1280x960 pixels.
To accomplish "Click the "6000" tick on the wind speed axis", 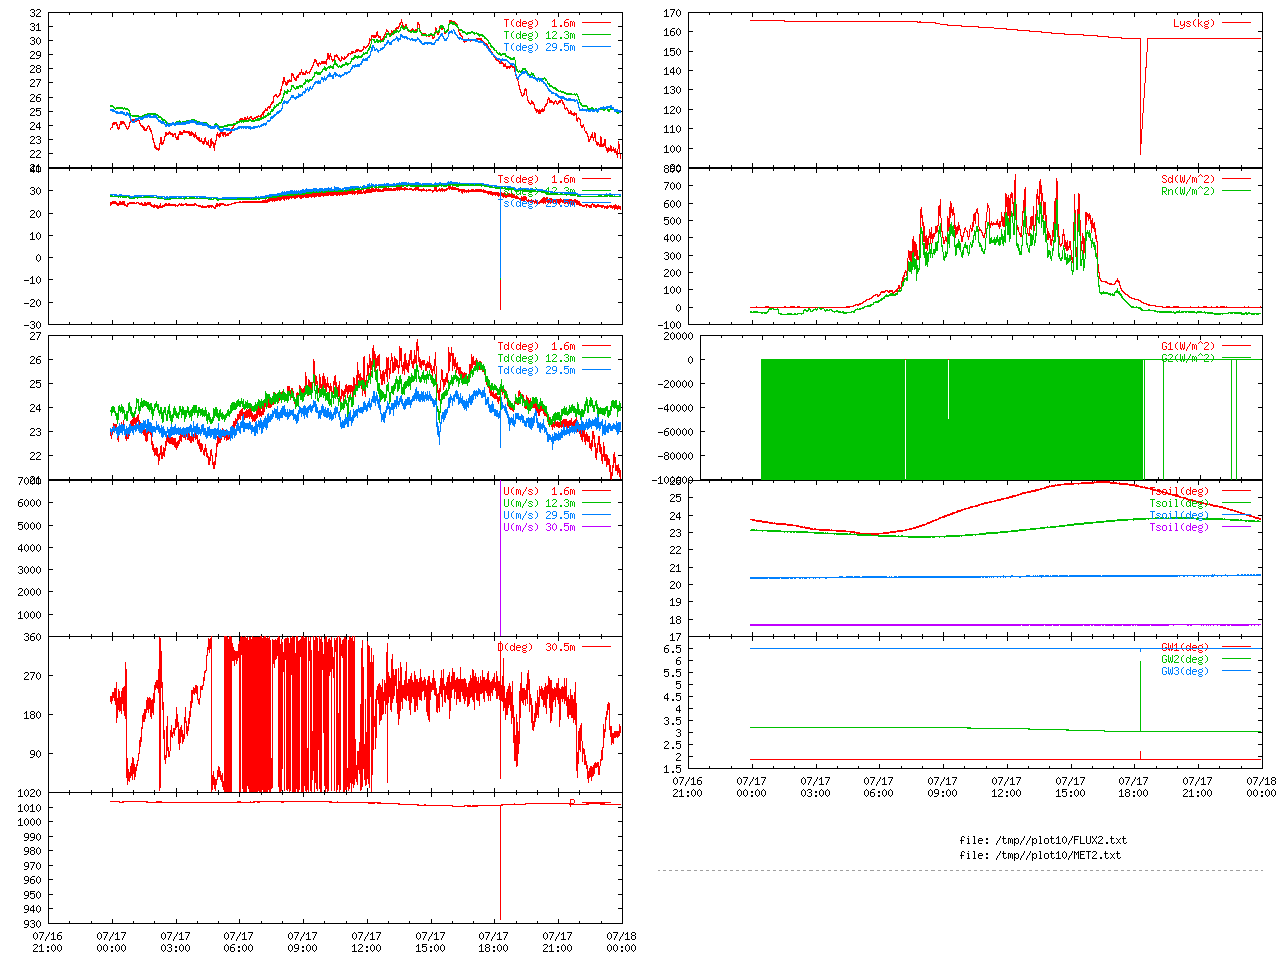I will [29, 503].
